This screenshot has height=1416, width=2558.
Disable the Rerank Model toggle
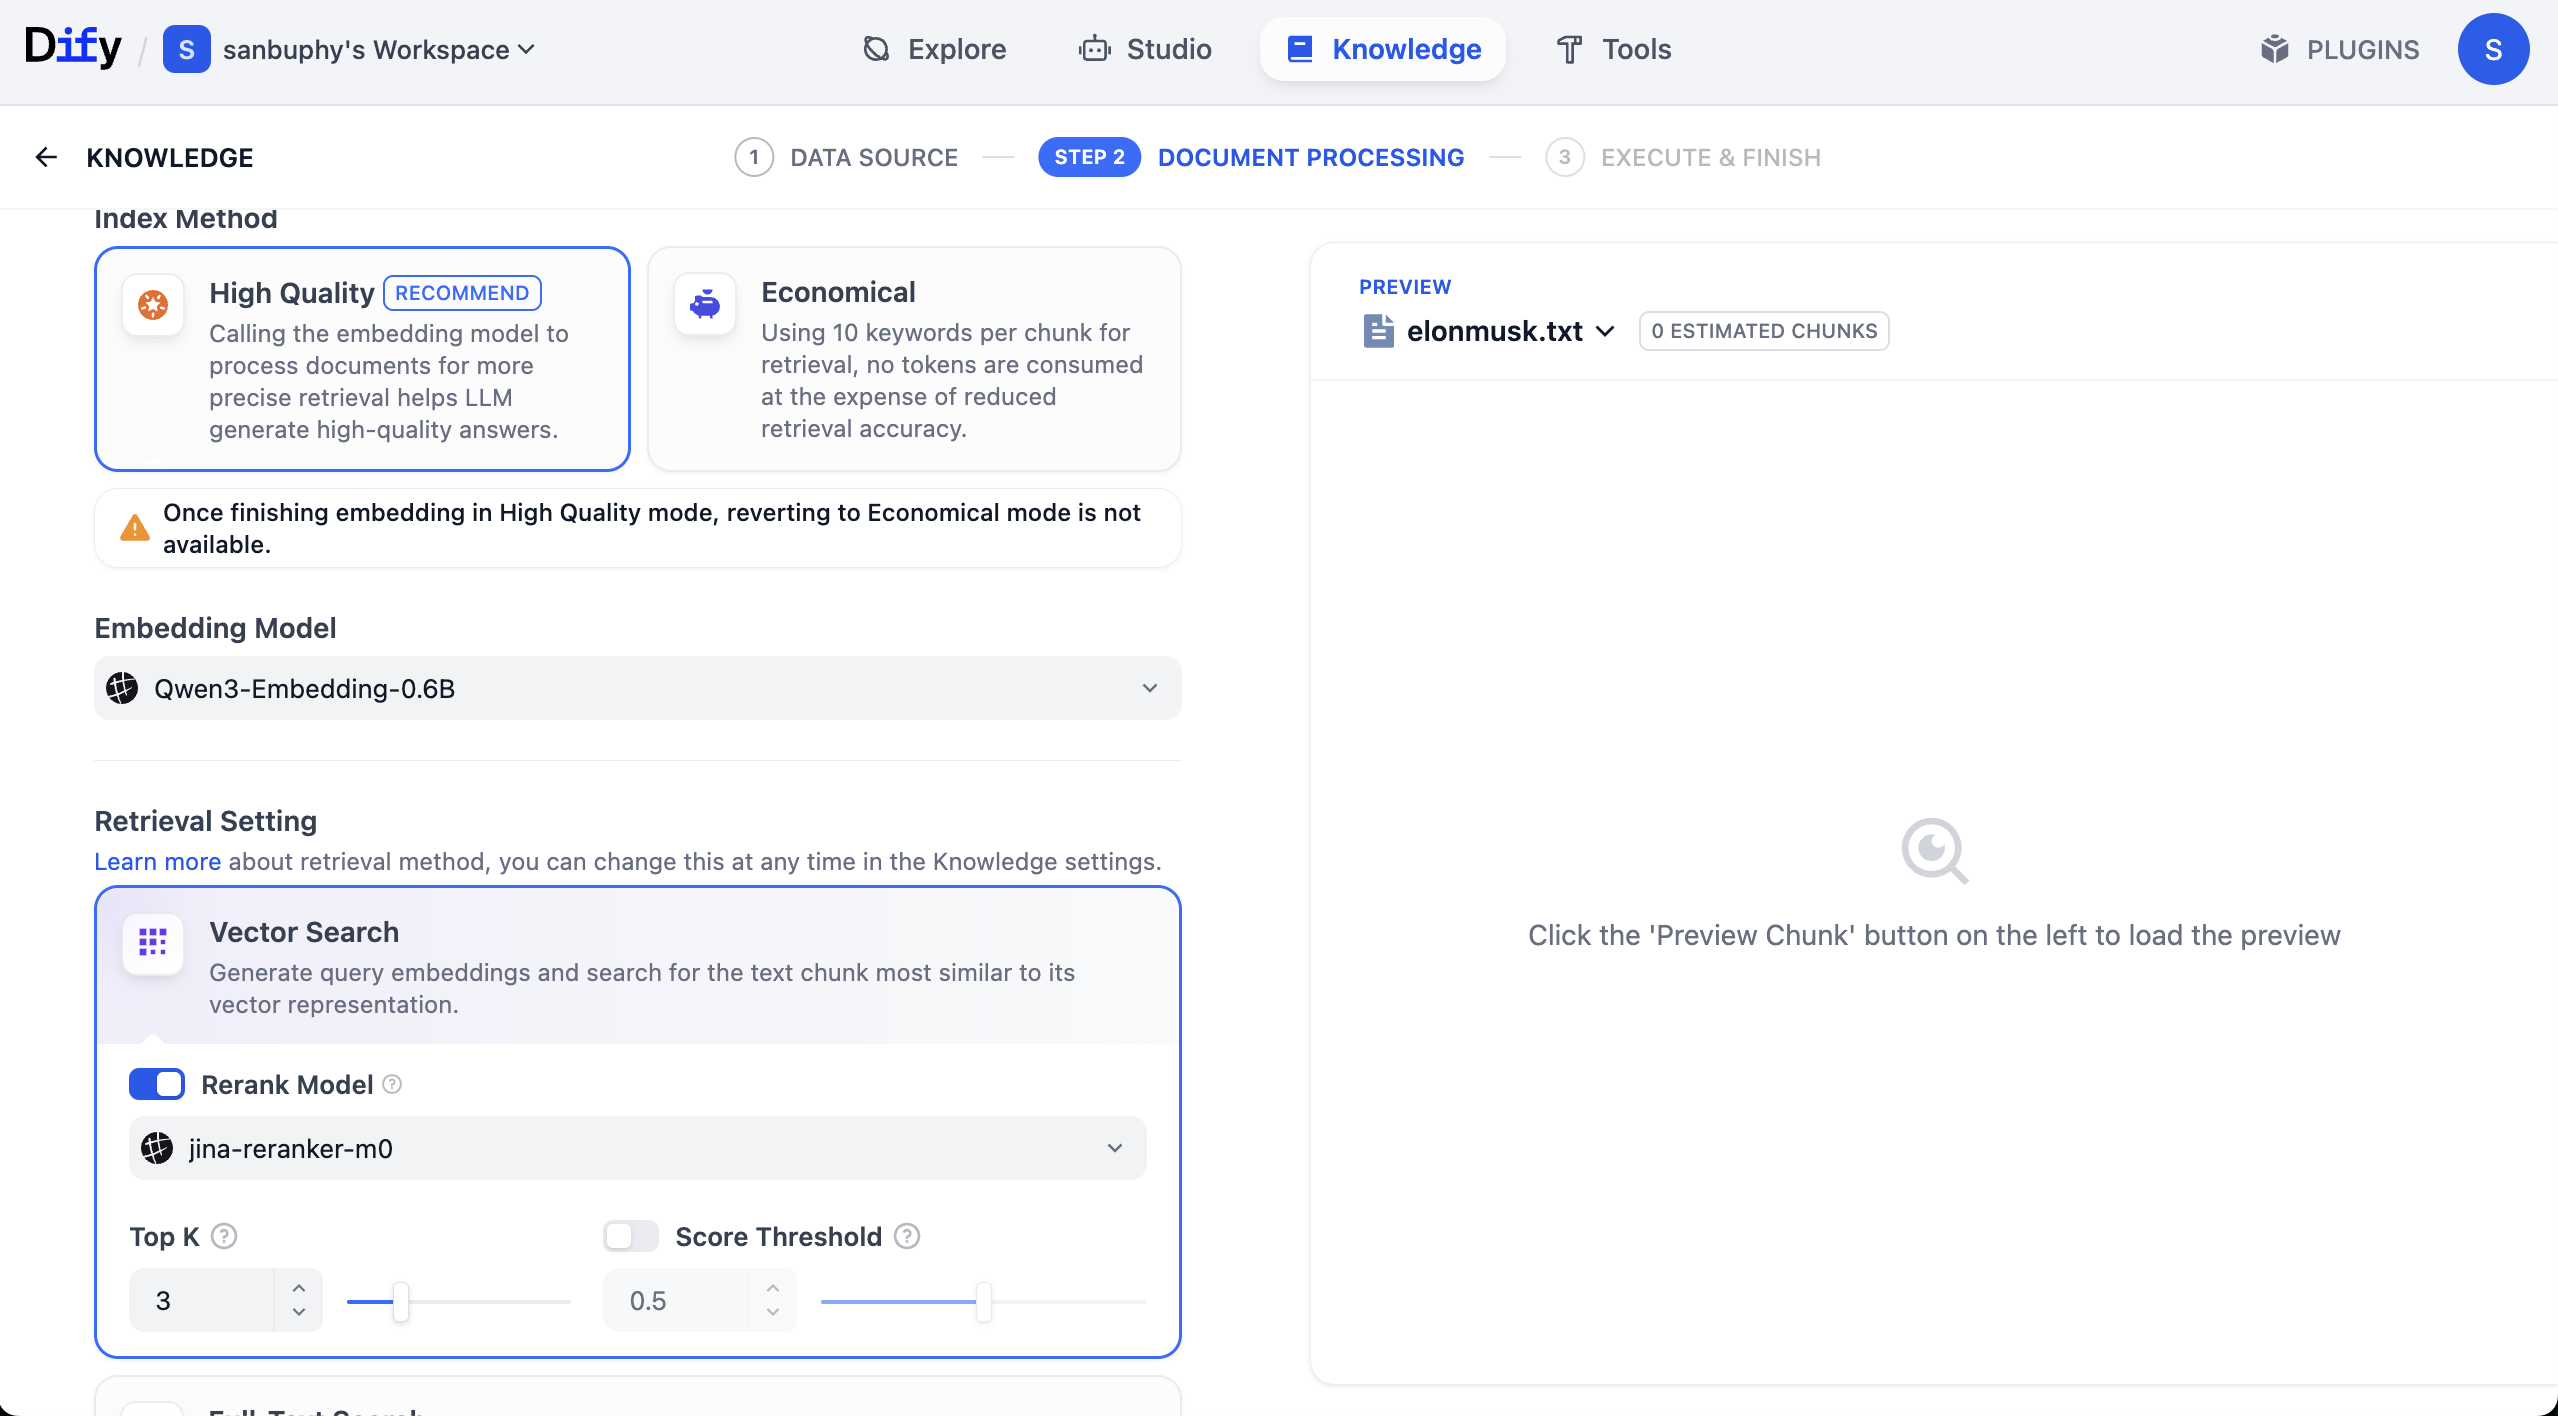(x=157, y=1084)
